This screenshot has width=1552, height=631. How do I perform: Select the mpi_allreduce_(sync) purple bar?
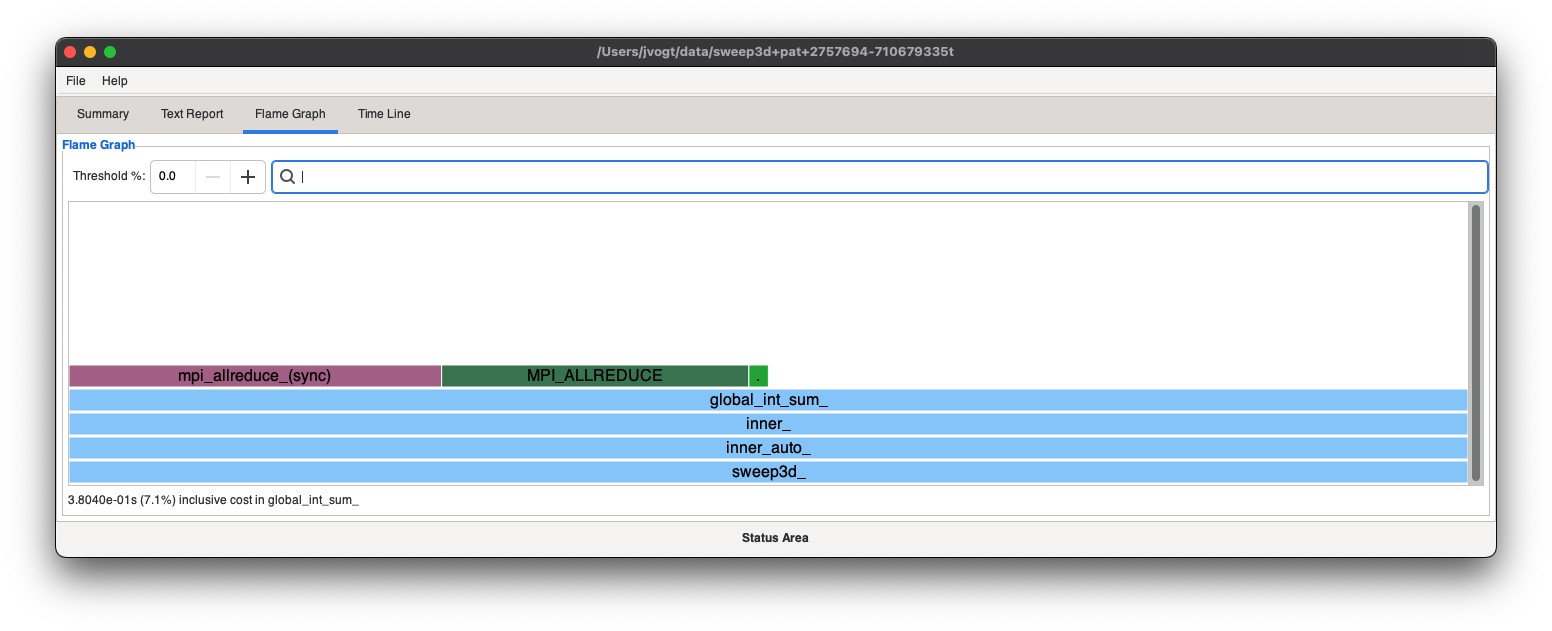[x=254, y=376]
